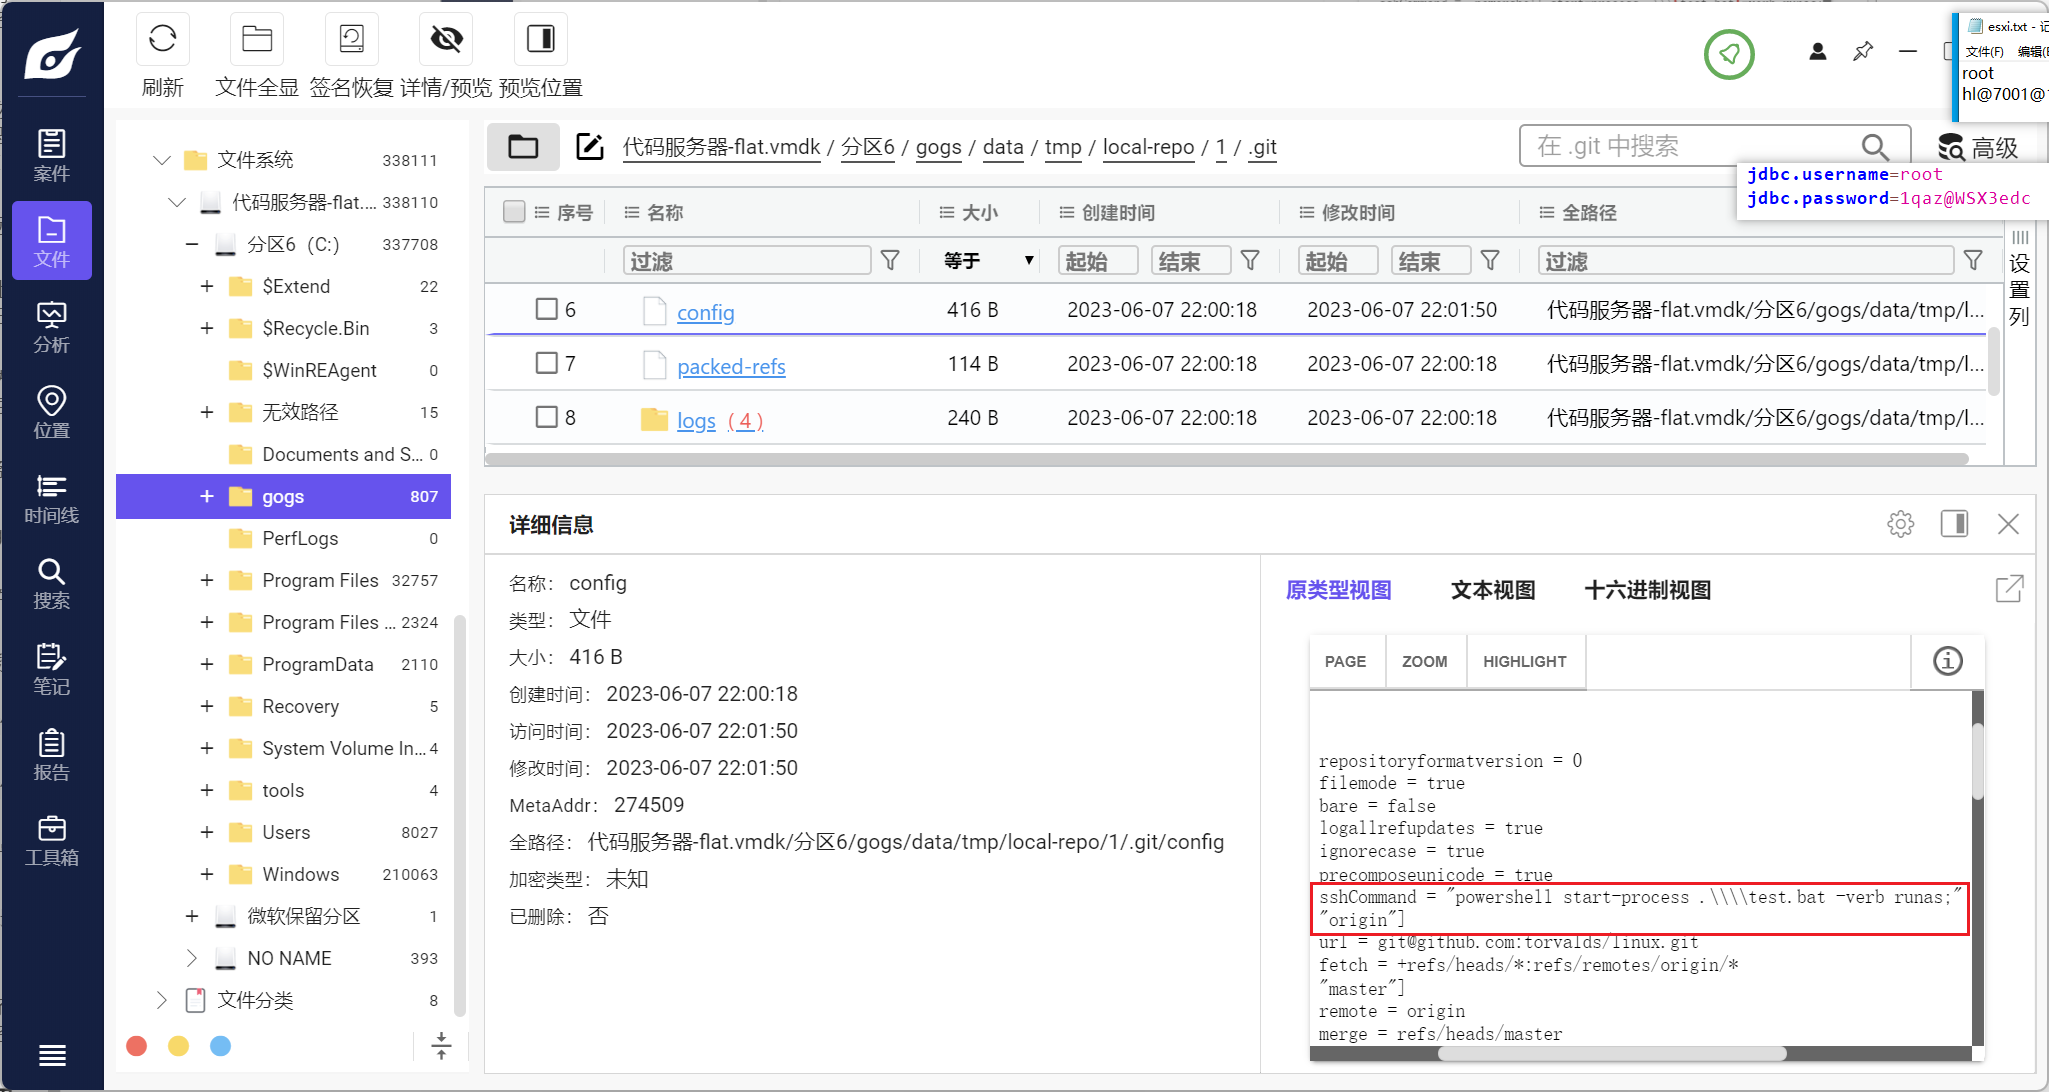The width and height of the screenshot is (2049, 1092).
Task: Open the config file link
Action: [705, 312]
